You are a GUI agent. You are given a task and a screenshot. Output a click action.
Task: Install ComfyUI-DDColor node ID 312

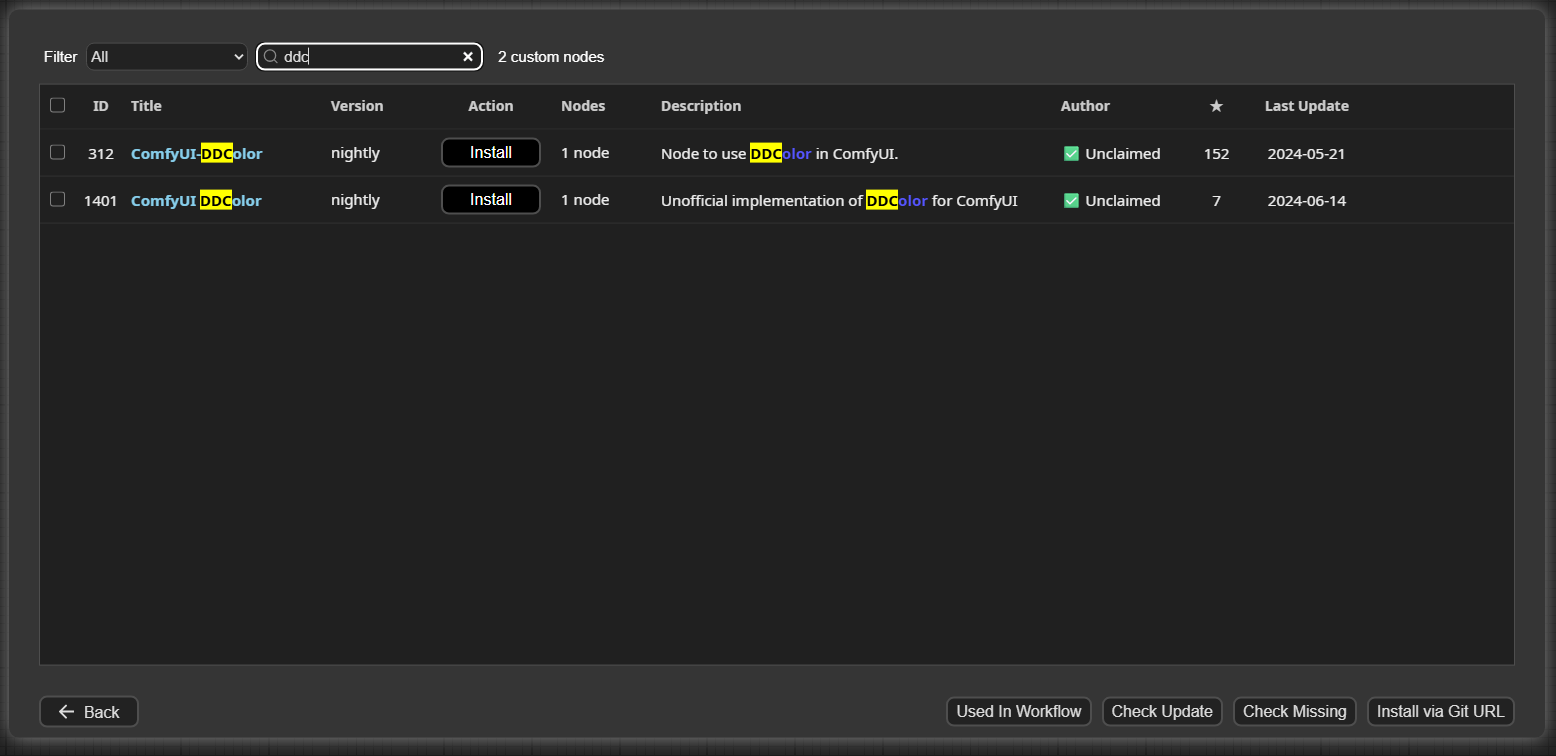coord(490,153)
